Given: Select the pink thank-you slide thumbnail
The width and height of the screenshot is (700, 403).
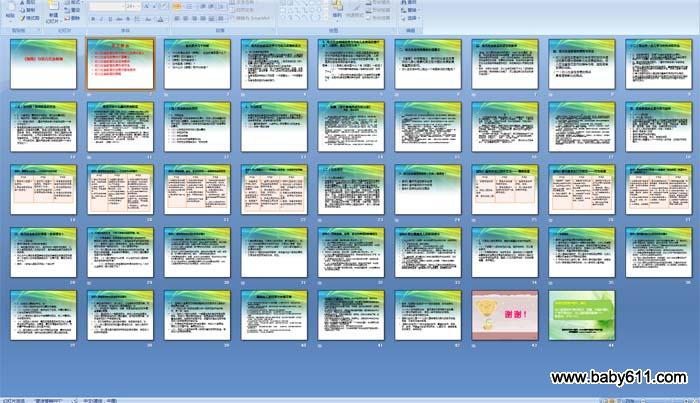Looking at the screenshot, I should point(505,314).
